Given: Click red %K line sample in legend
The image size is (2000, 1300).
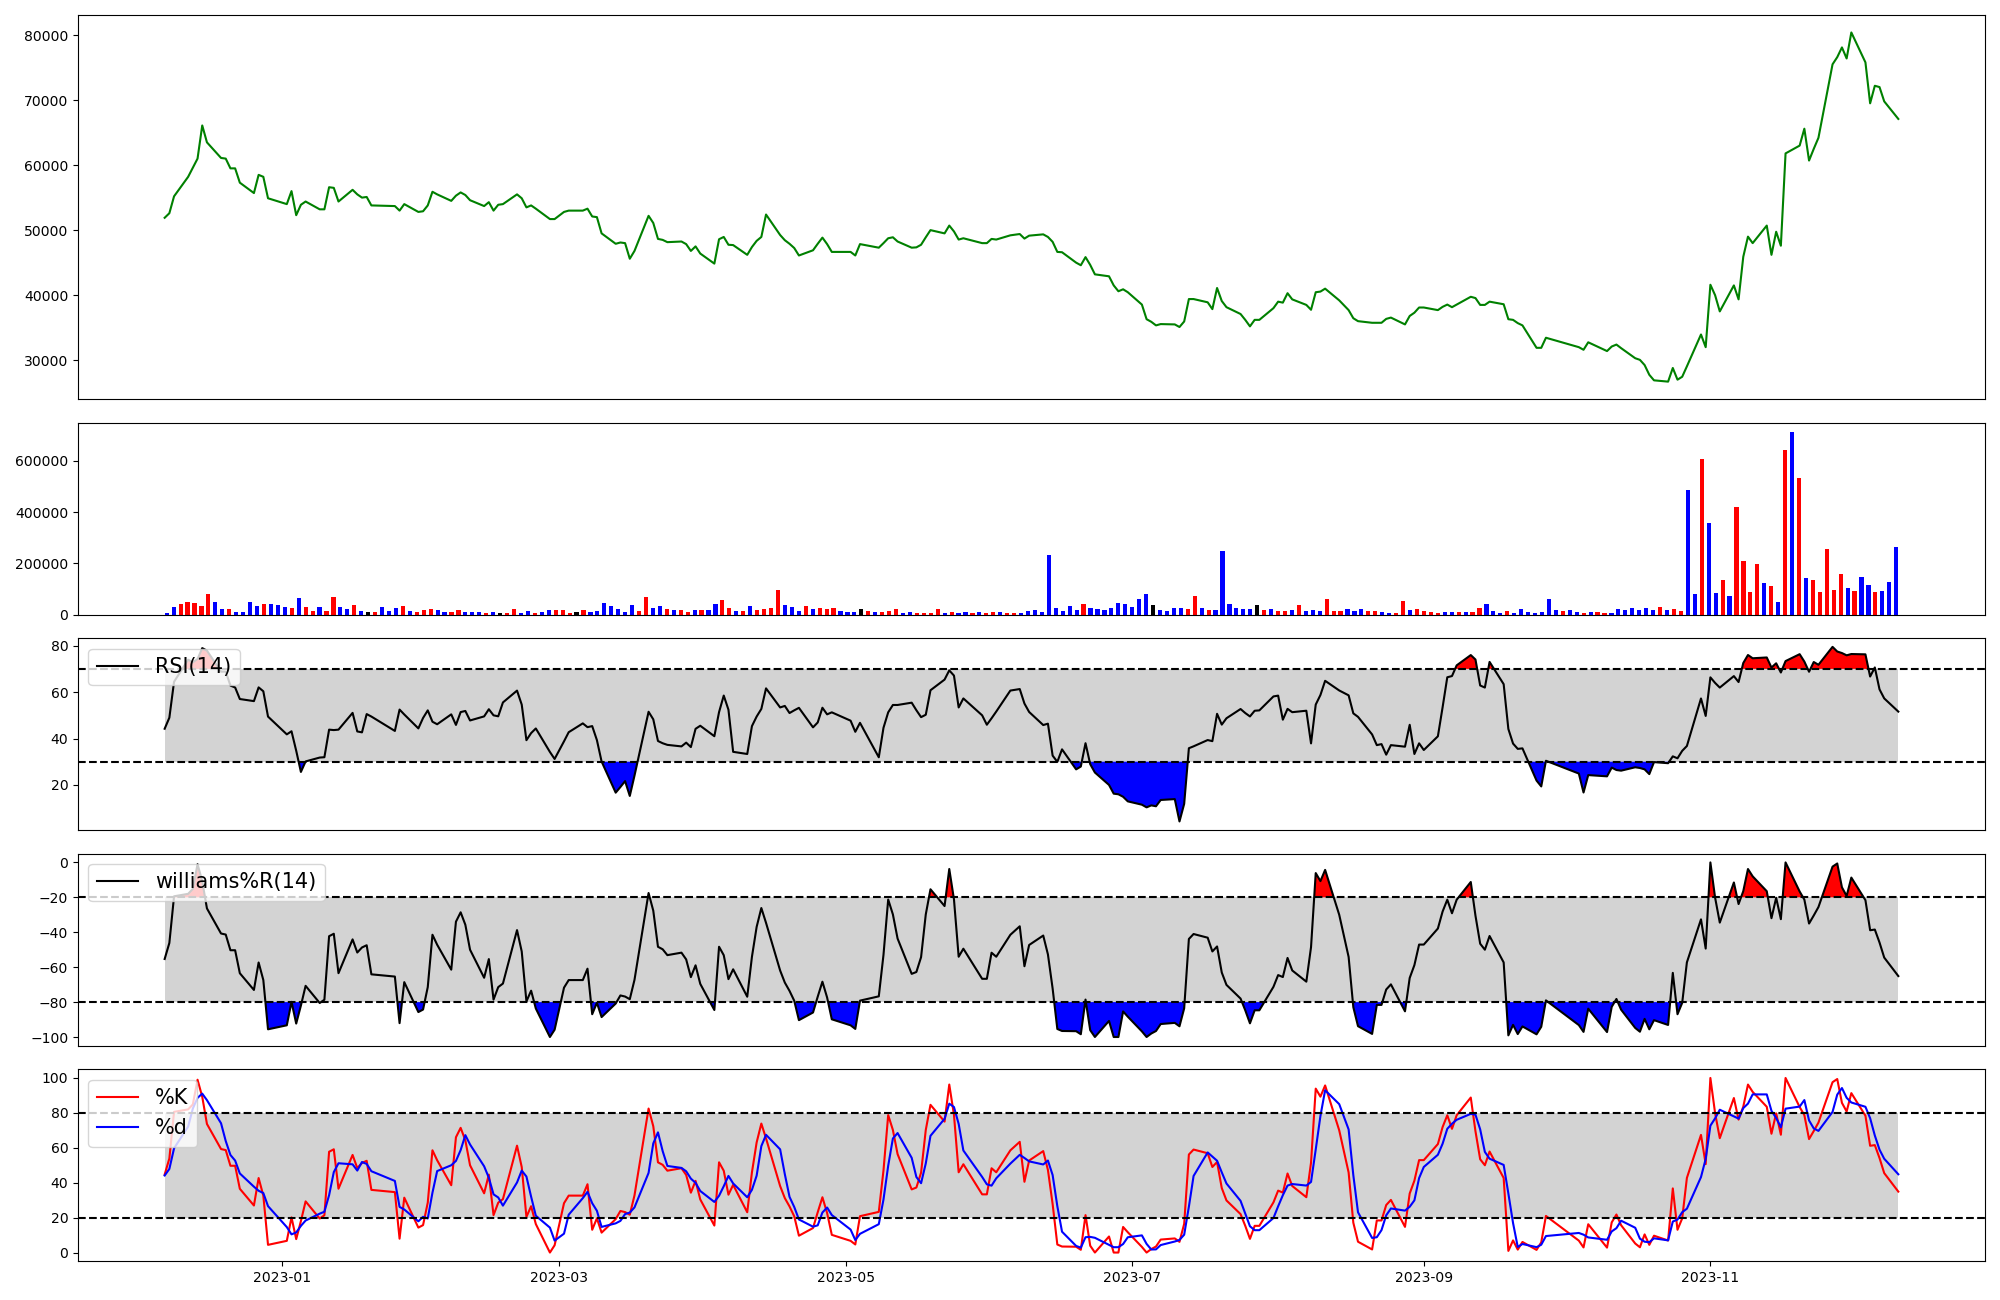Looking at the screenshot, I should 117,1097.
